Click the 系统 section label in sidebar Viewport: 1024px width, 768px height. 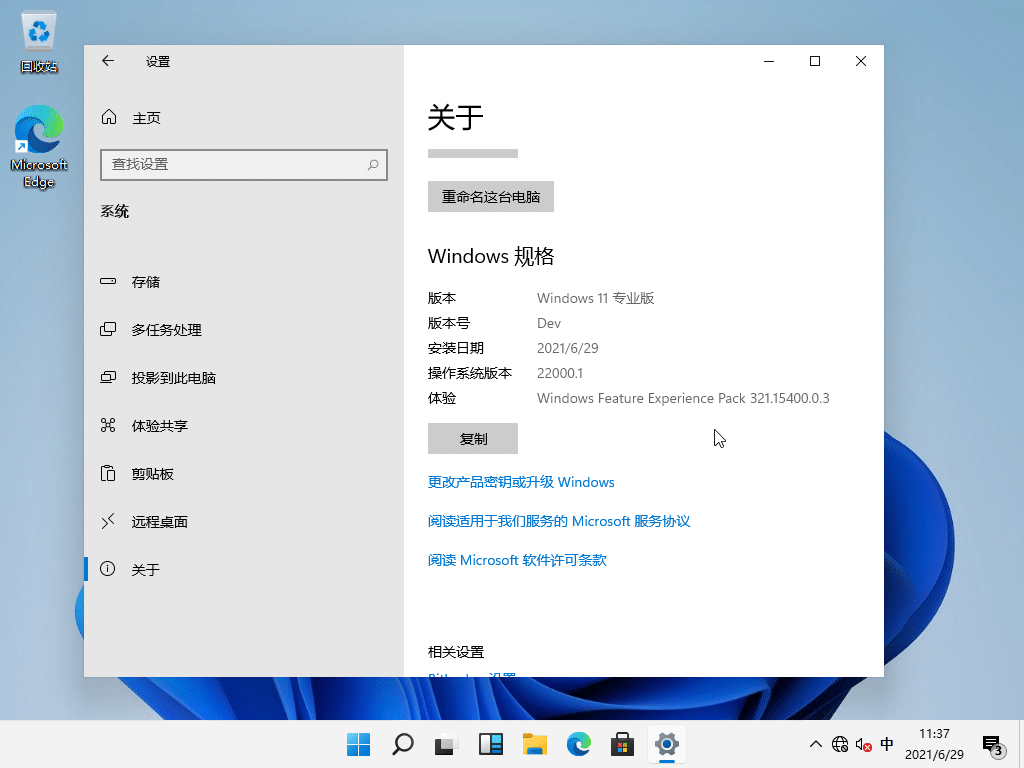click(114, 211)
